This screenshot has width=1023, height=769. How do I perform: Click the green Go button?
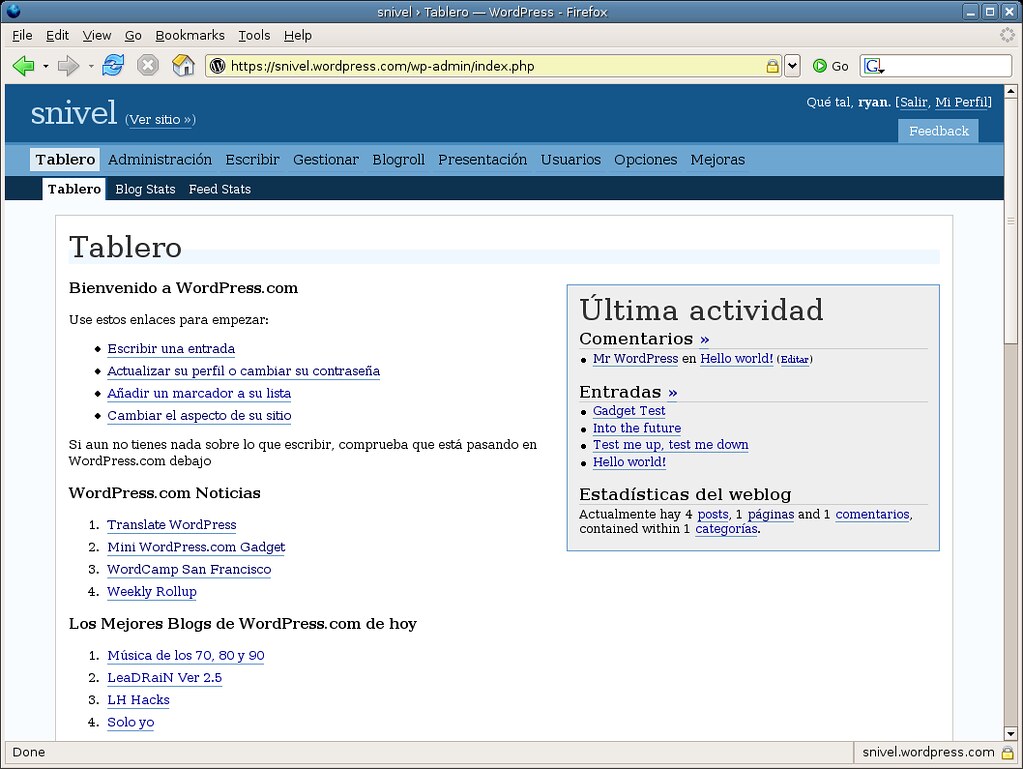tap(831, 66)
